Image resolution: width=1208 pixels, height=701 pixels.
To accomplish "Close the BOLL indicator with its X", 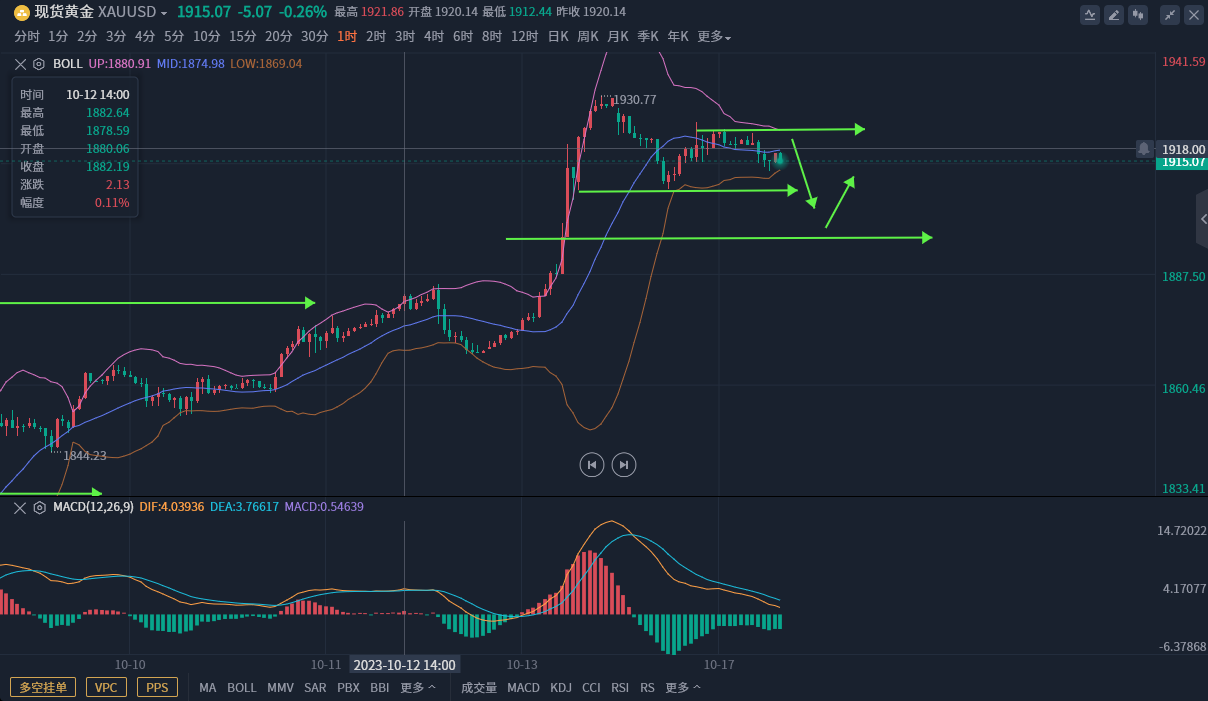I will tap(20, 63).
